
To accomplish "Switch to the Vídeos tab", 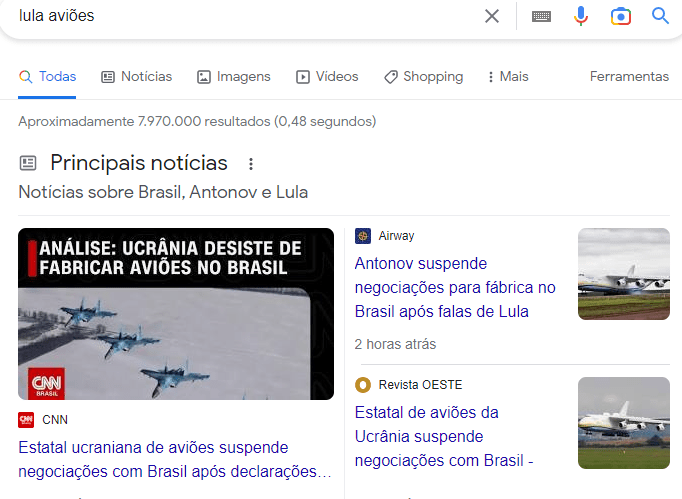I will 327,77.
